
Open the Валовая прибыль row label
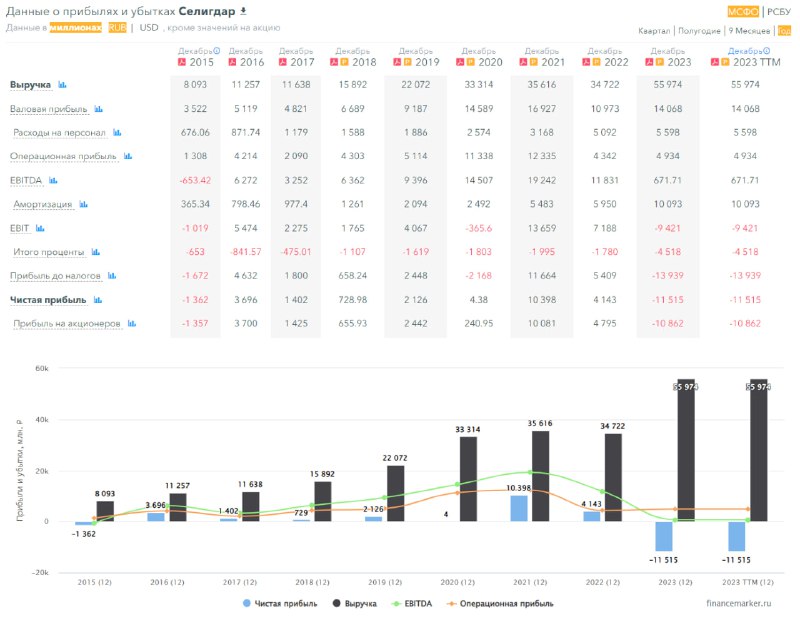48,109
